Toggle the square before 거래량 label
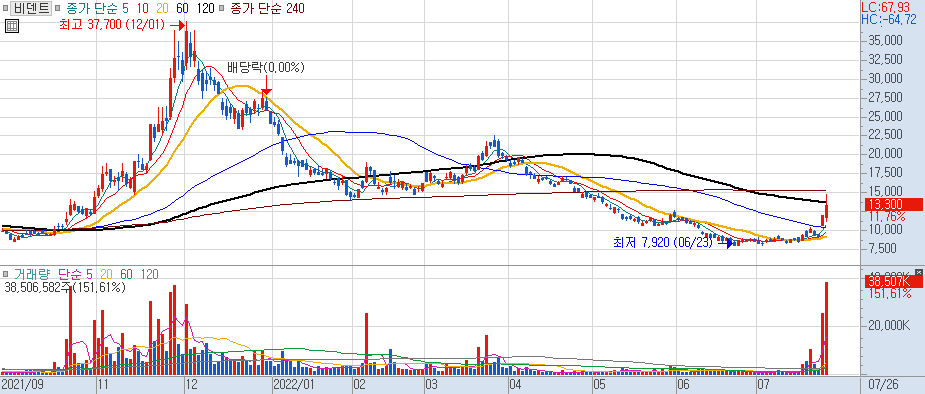925x394 pixels. coord(6,274)
